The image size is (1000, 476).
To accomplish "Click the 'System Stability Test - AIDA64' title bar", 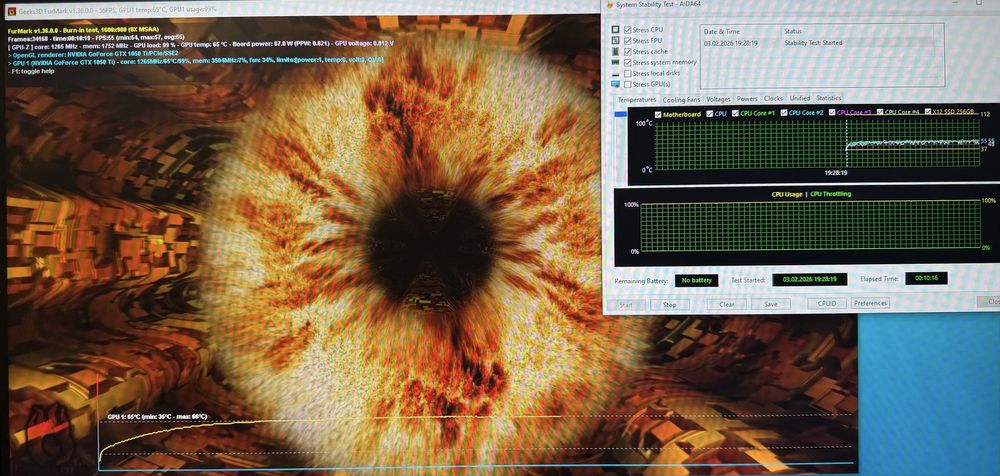I will click(658, 5).
